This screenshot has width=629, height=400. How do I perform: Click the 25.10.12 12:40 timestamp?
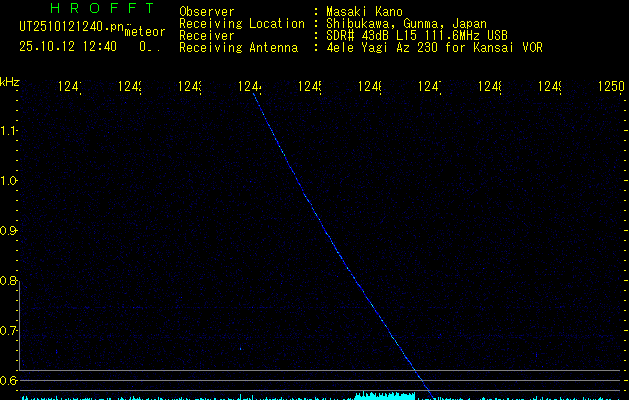[68, 46]
